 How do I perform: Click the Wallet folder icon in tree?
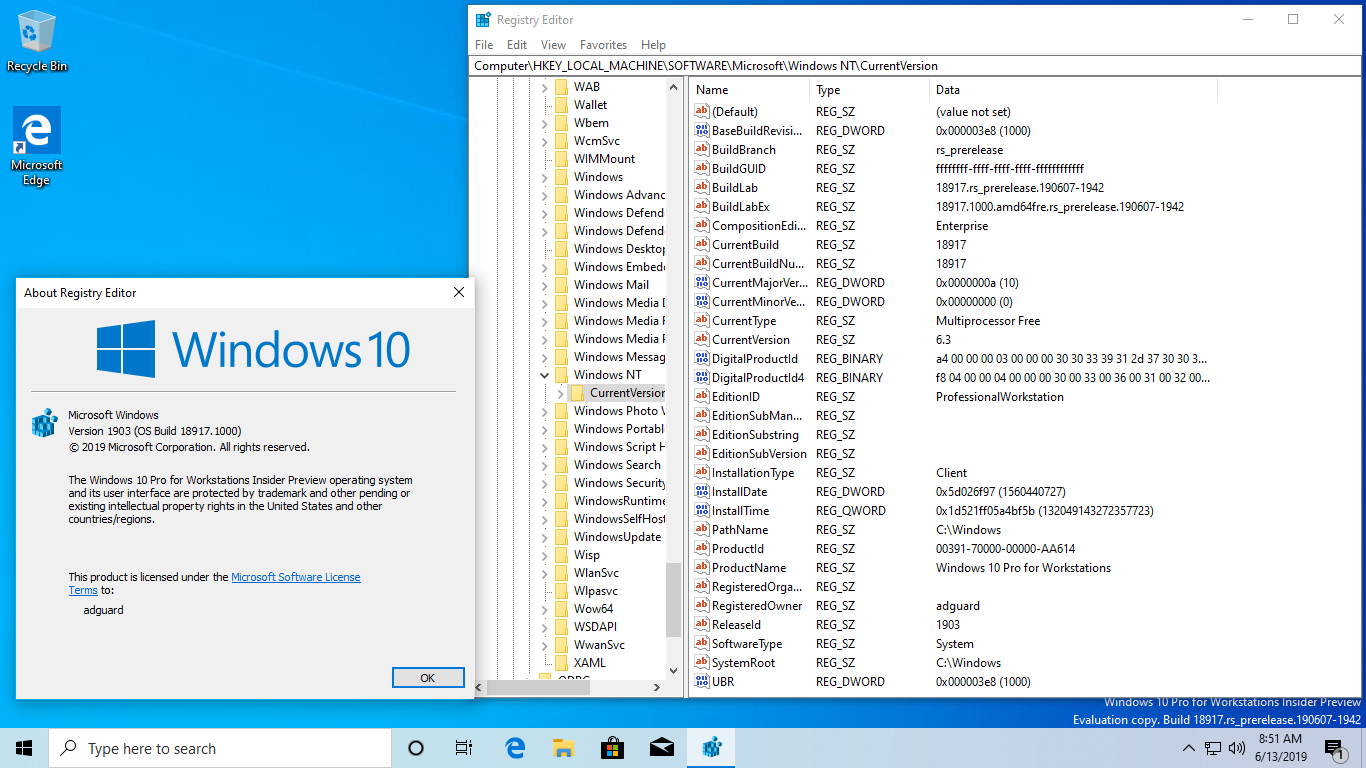pyautogui.click(x=562, y=105)
